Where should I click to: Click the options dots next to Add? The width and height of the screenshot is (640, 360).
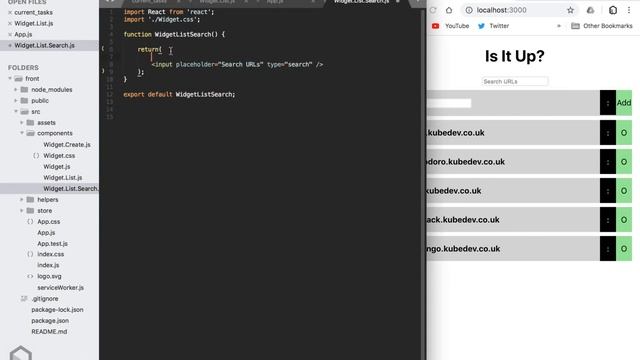click(x=608, y=103)
